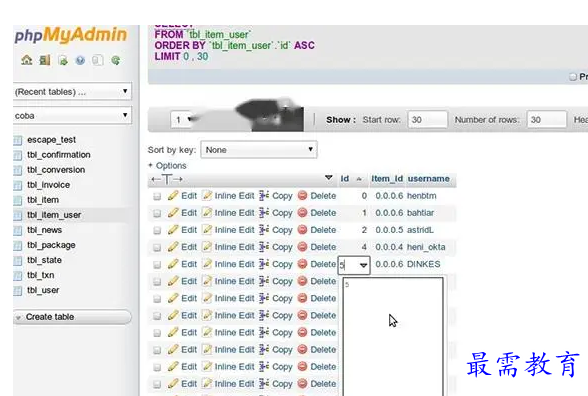Open the column visibility dropdown triangle
Screen dimensions: 588x396
point(329,177)
